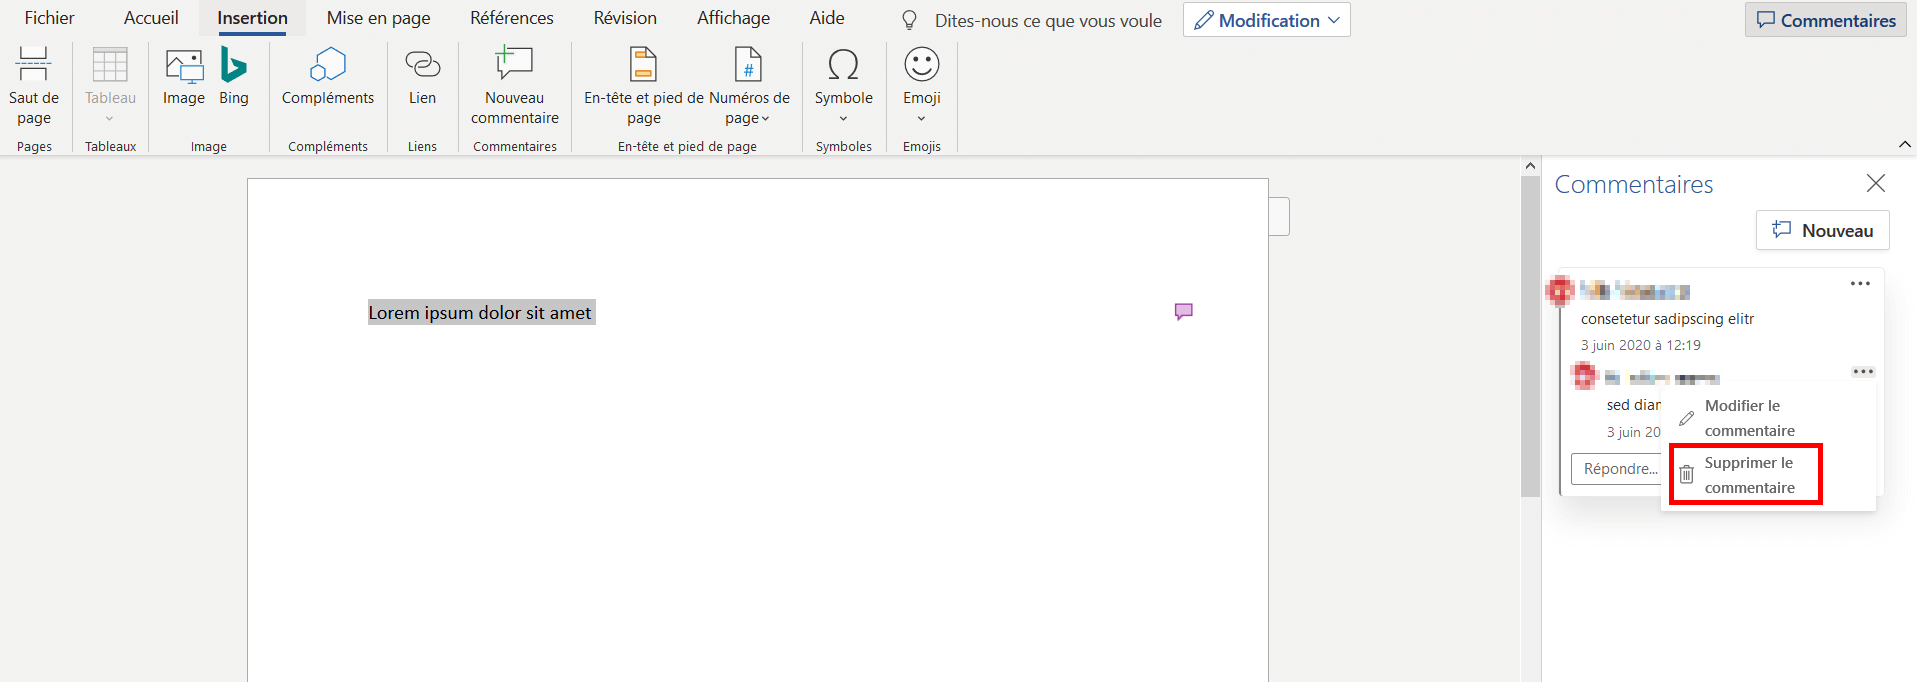The image size is (1917, 682).
Task: Choose Modifier le commentaire from the menu
Action: [x=1767, y=418]
